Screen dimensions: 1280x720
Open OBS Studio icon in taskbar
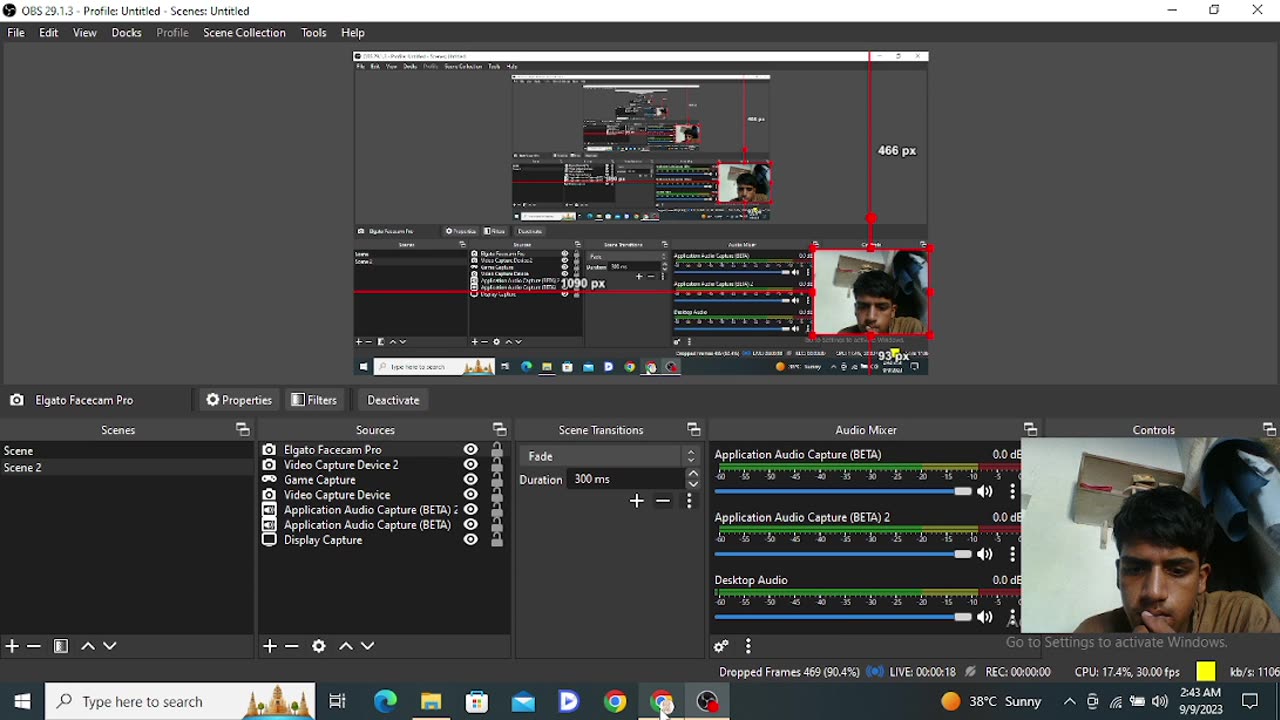[708, 702]
